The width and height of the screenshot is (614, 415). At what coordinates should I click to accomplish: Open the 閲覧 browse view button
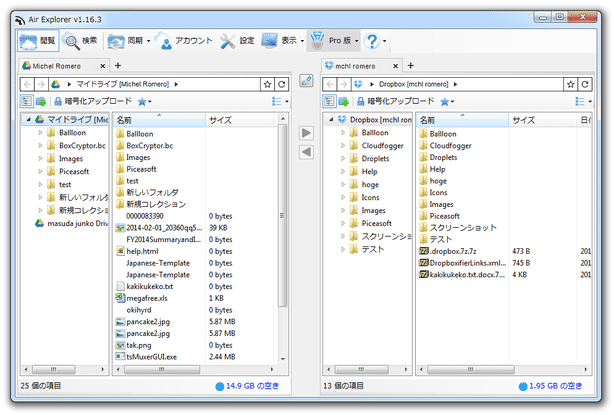(38, 41)
